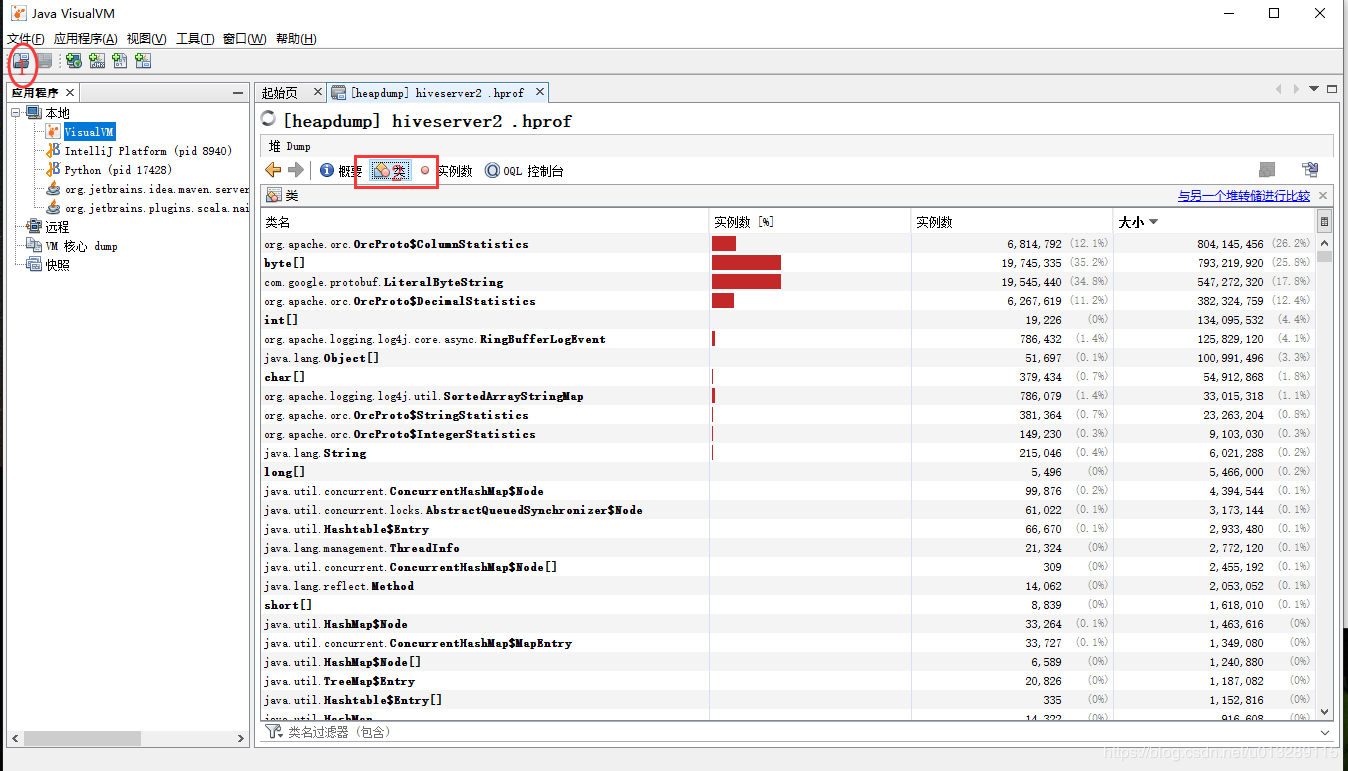Click the 快照 snapshots node icon
1348x771 pixels.
click(34, 265)
